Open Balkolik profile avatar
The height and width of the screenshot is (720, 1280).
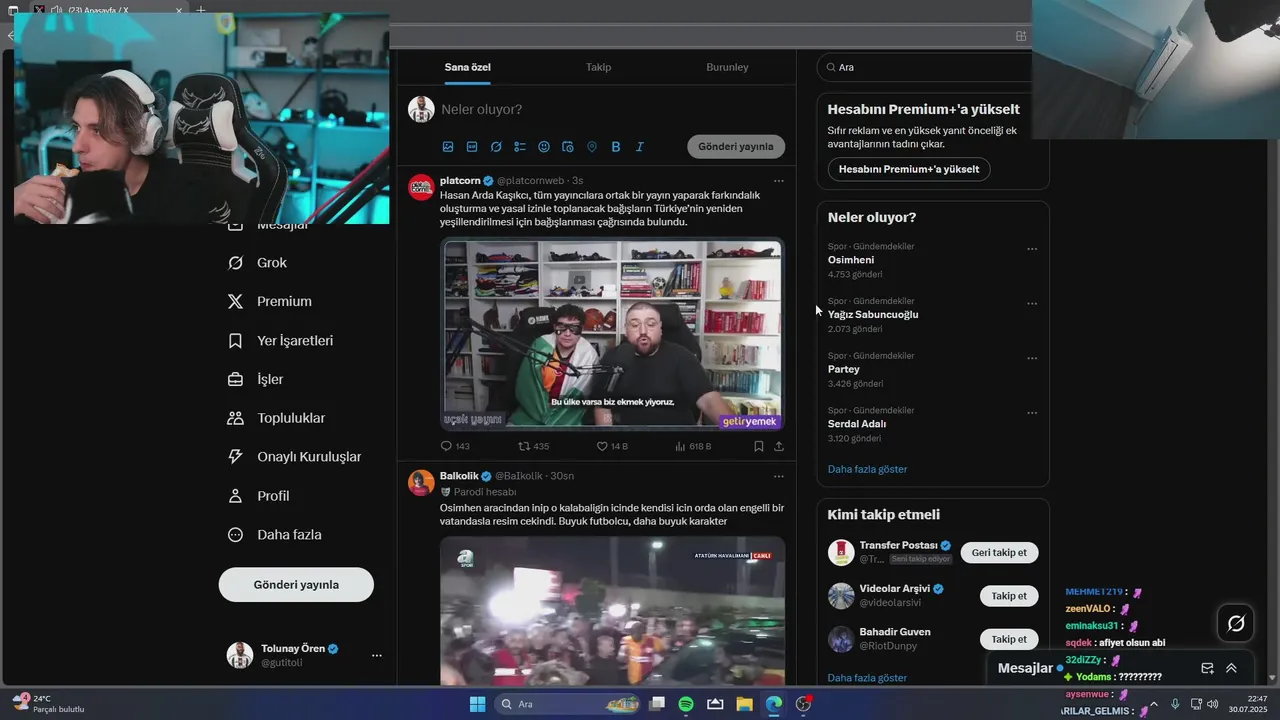tap(421, 482)
